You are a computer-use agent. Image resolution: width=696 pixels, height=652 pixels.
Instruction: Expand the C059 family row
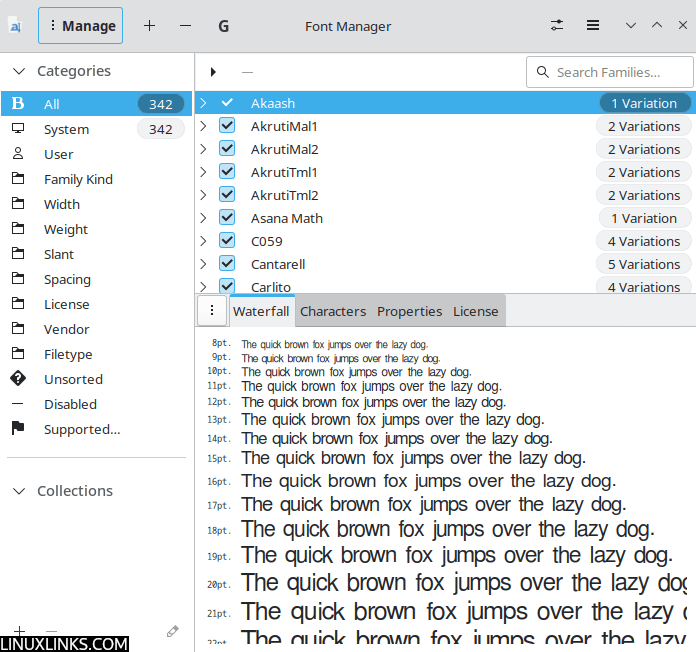coord(203,241)
